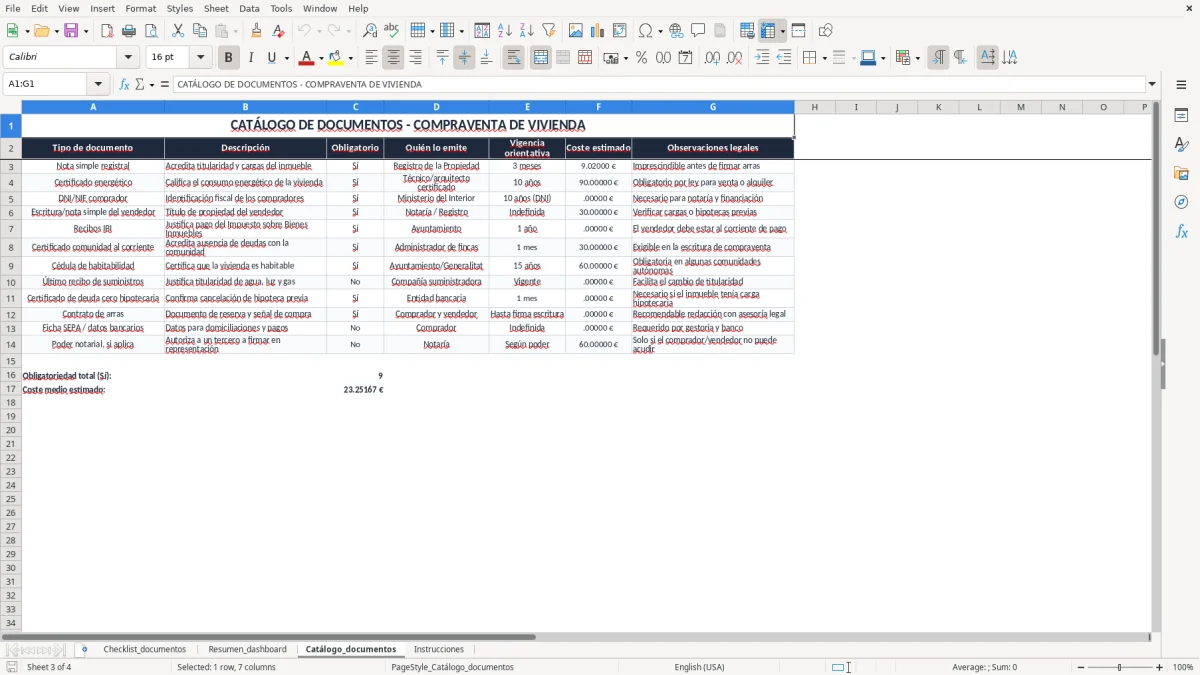Format selection as date
Viewport: 1200px width, 675px height.
[685, 58]
